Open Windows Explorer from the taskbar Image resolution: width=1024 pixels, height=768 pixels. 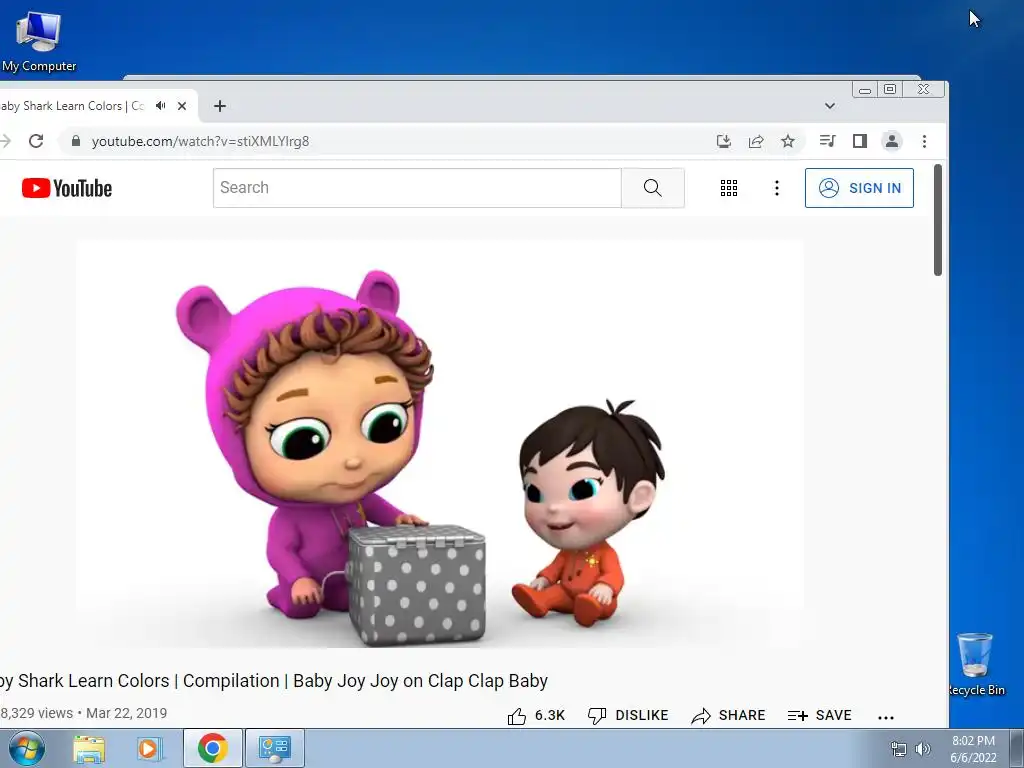pos(89,748)
